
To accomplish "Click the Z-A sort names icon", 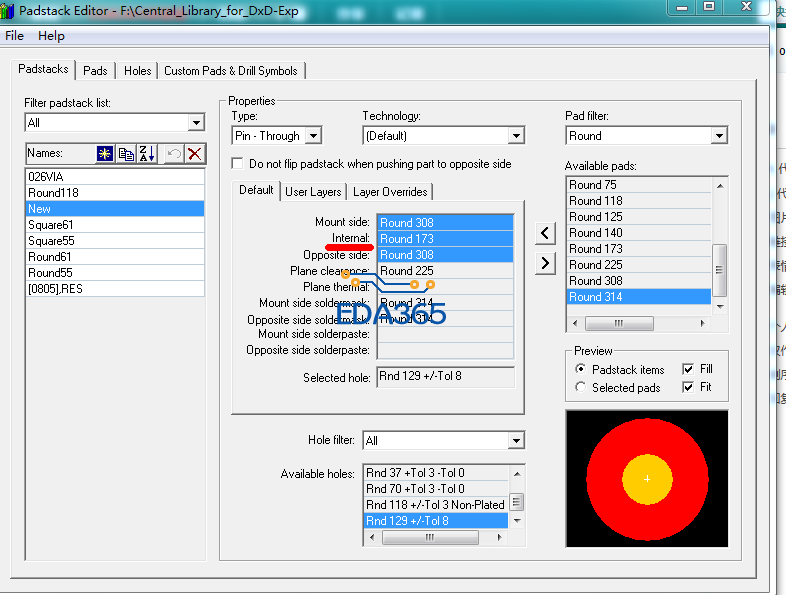I will coord(146,154).
